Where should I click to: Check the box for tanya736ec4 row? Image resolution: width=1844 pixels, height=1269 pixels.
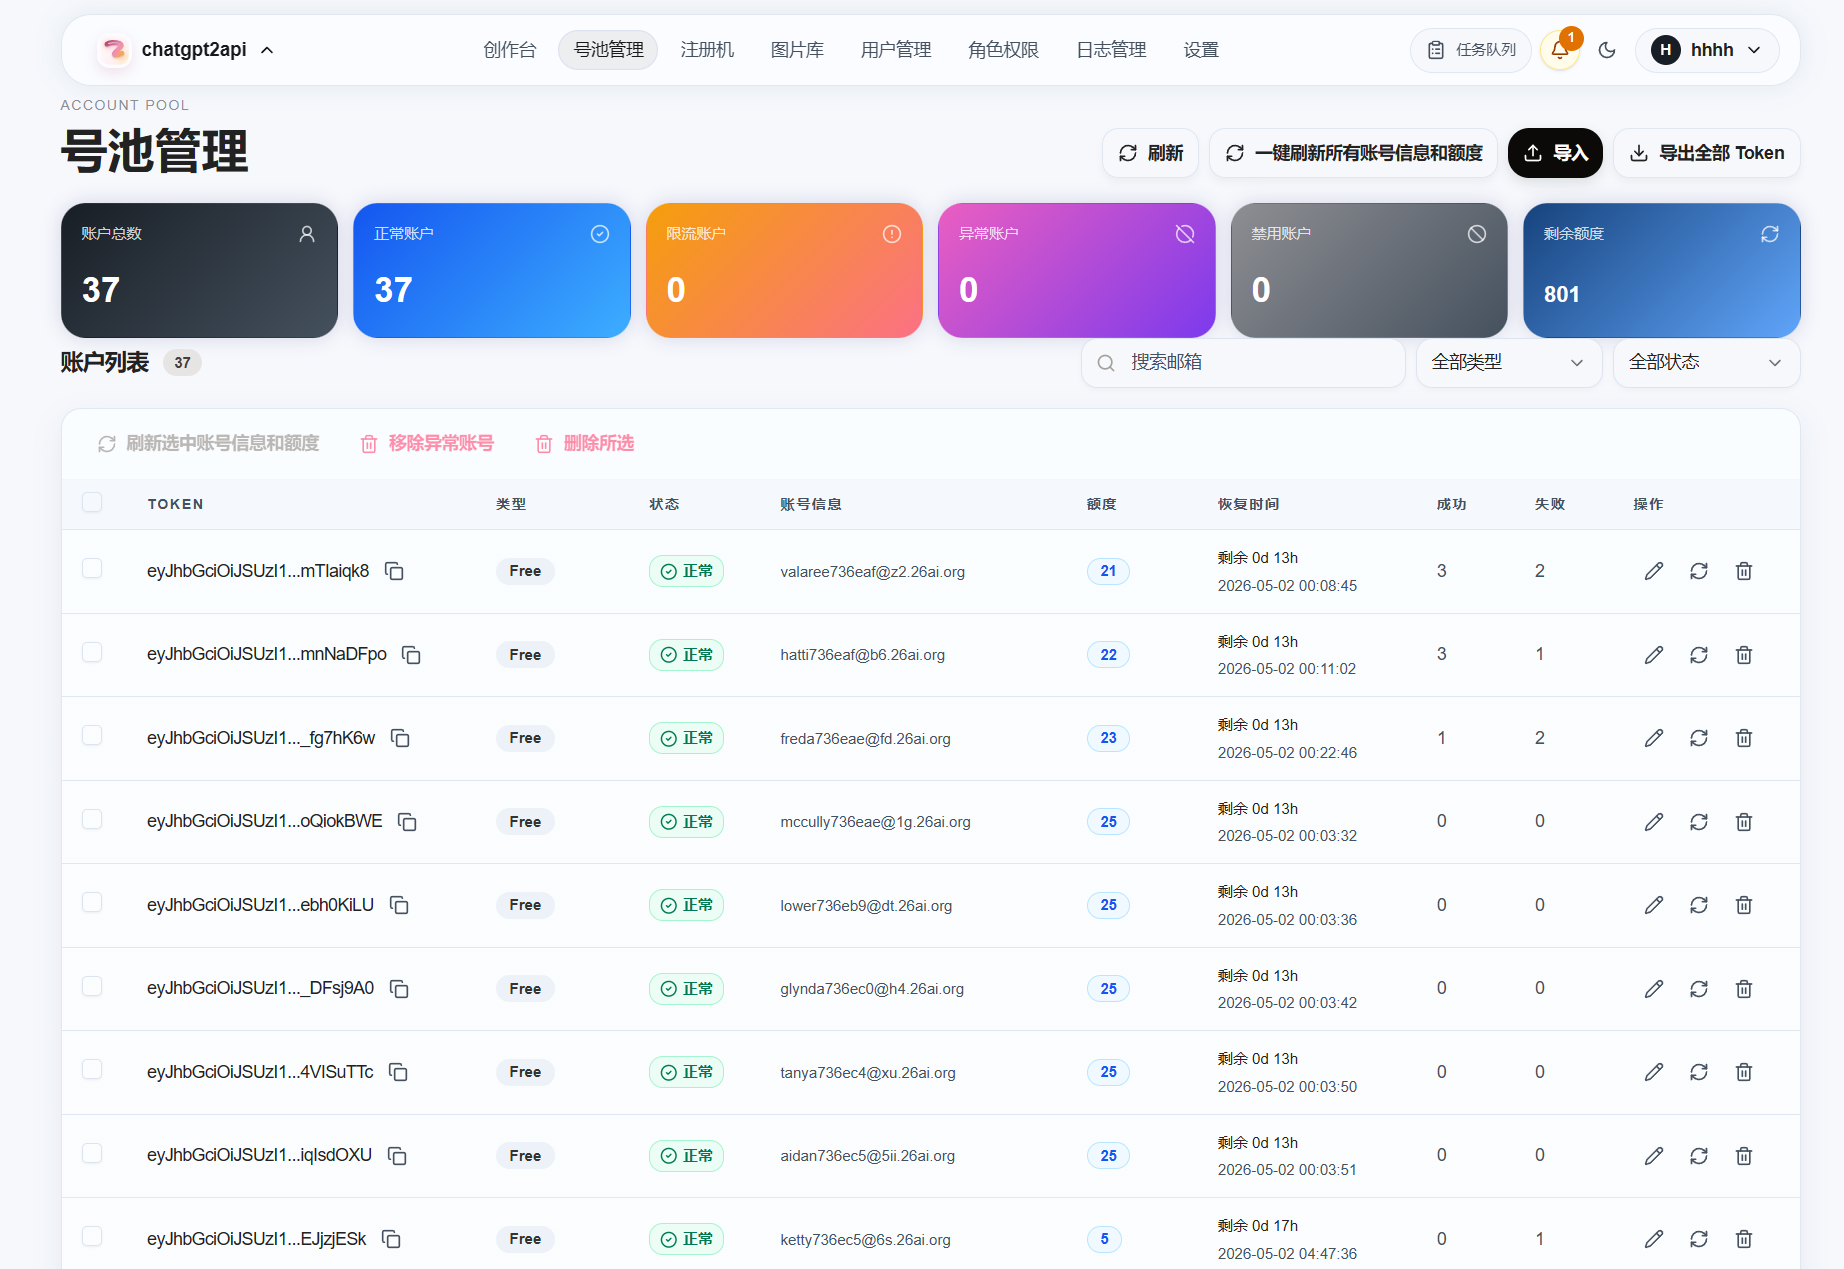pos(92,1069)
